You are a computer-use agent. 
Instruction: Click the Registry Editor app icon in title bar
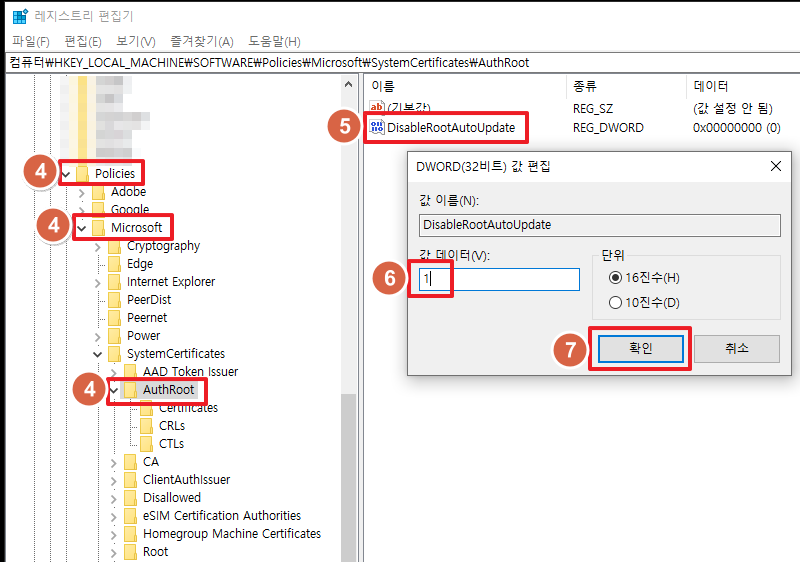[20, 16]
